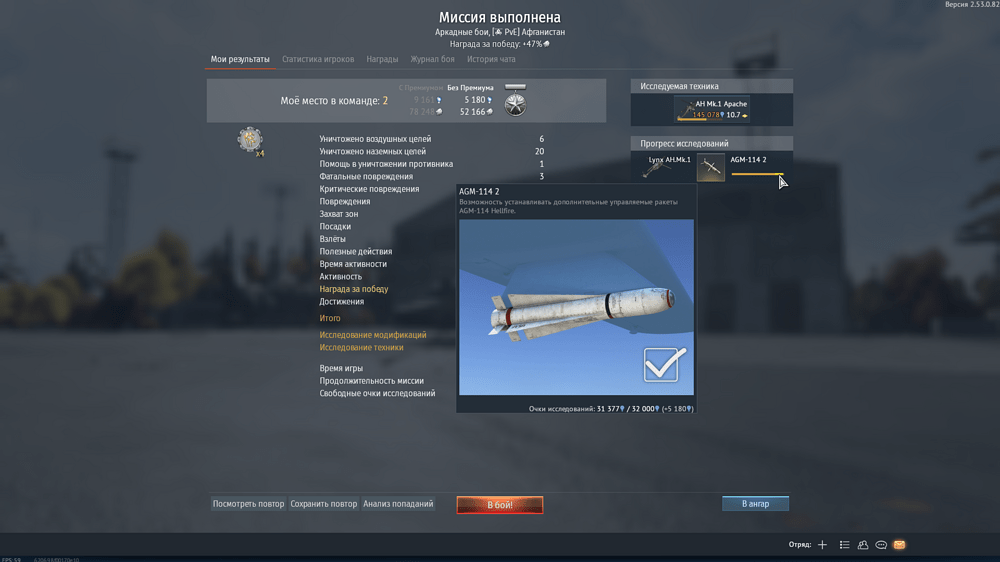Open the chat bubble icon
Viewport: 1000px width, 562px height.
pos(881,545)
